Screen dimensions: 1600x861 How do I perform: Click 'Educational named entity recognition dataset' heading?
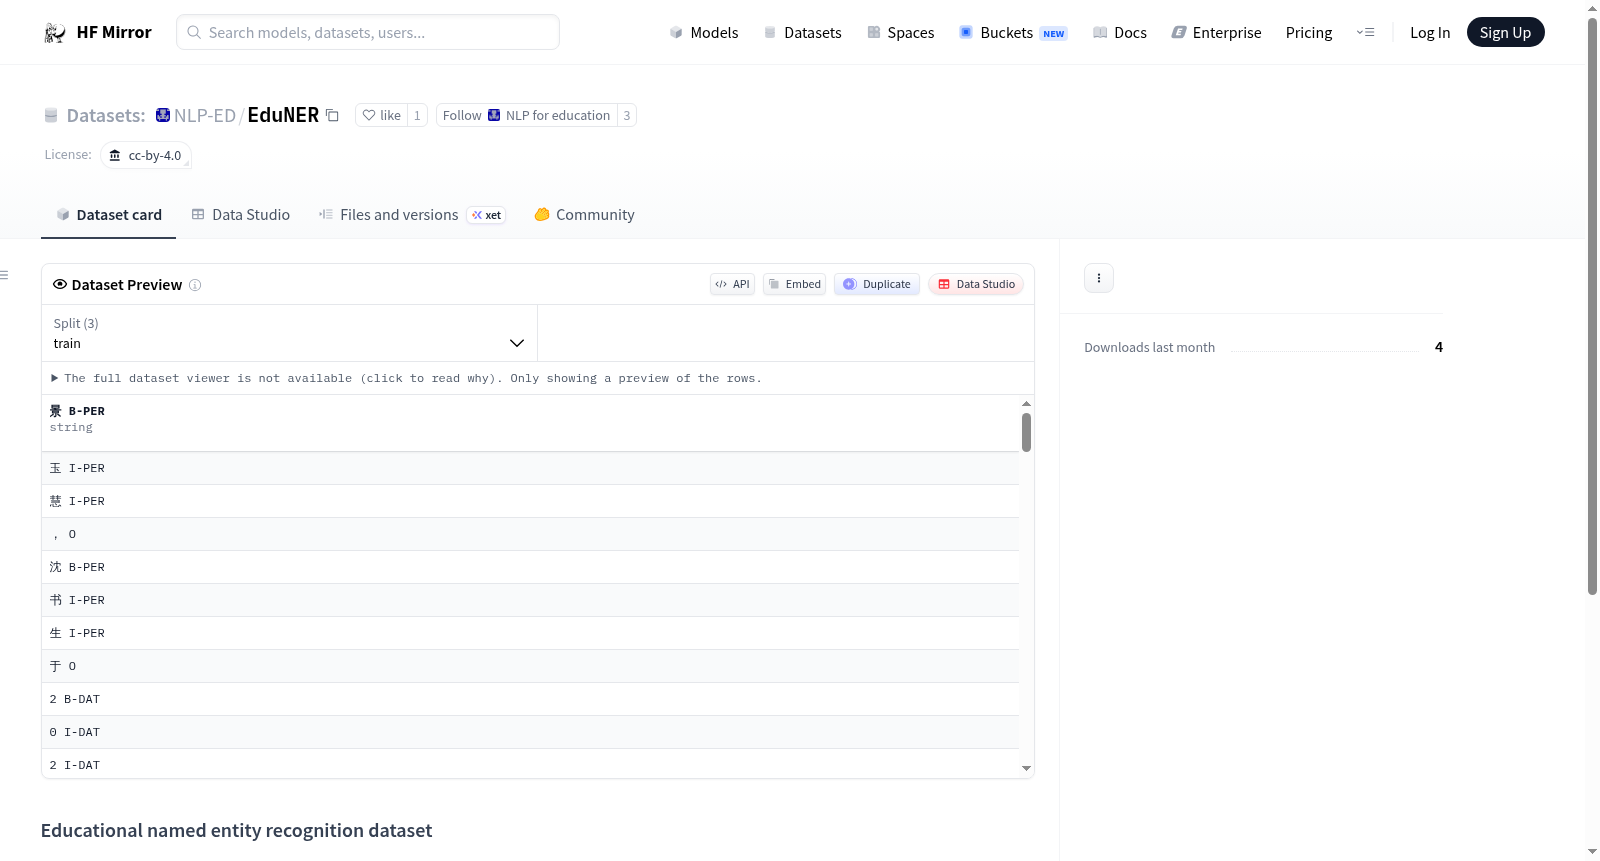(237, 831)
